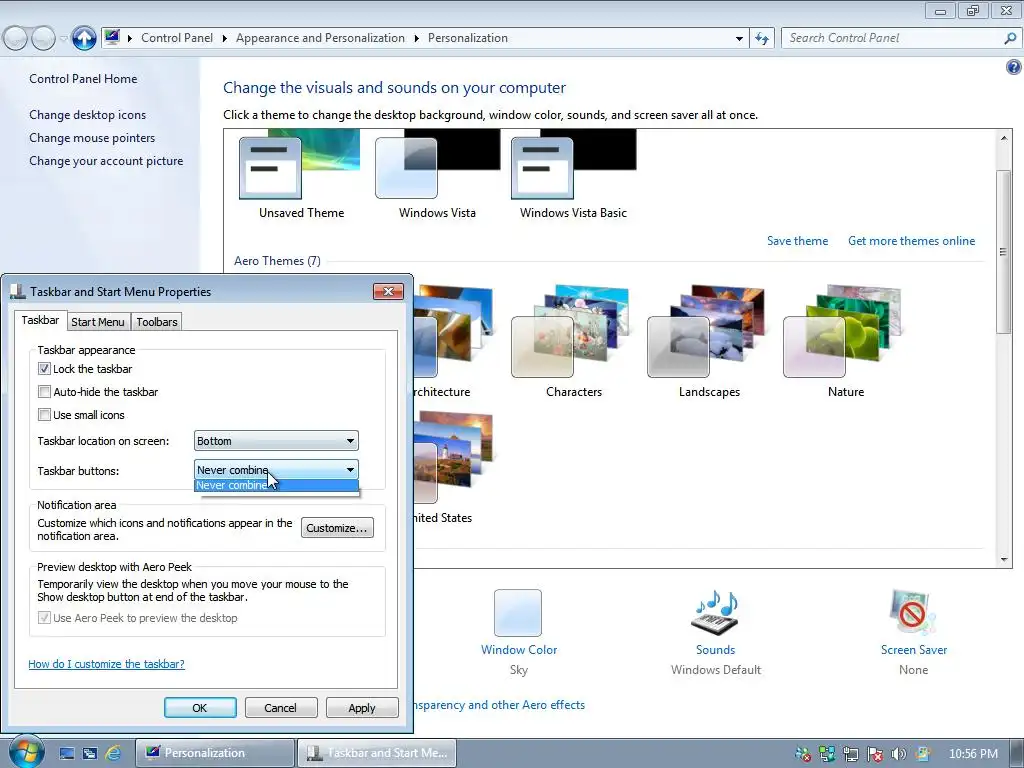Open address bar history dropdown arrow

click(x=739, y=39)
